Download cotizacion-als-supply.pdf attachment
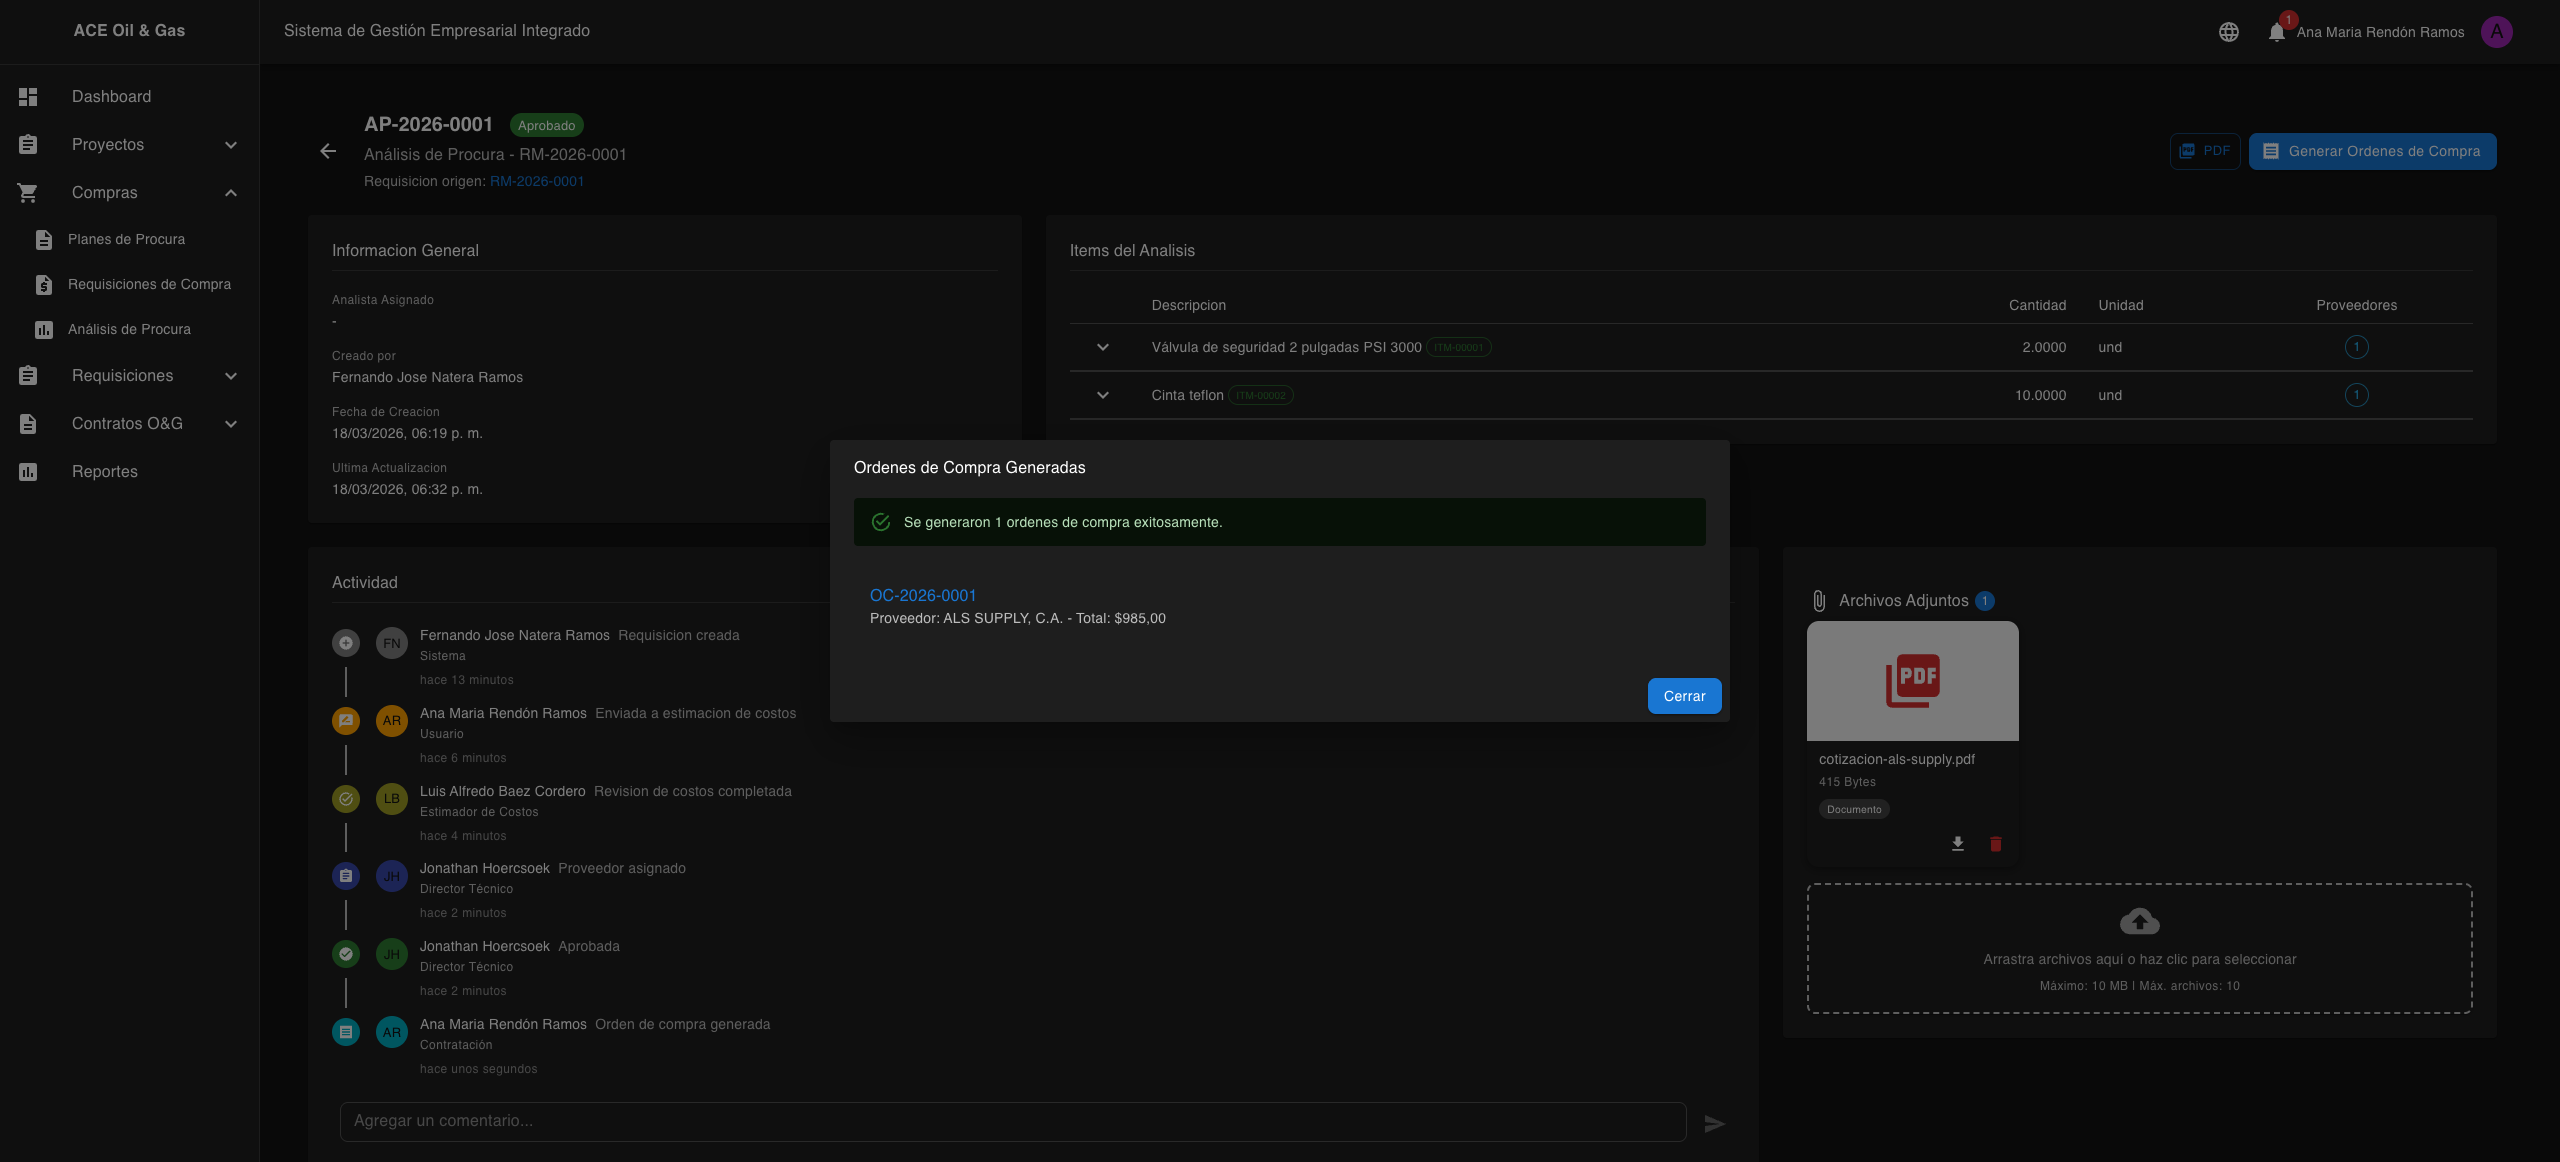The width and height of the screenshot is (2560, 1162). [1957, 844]
